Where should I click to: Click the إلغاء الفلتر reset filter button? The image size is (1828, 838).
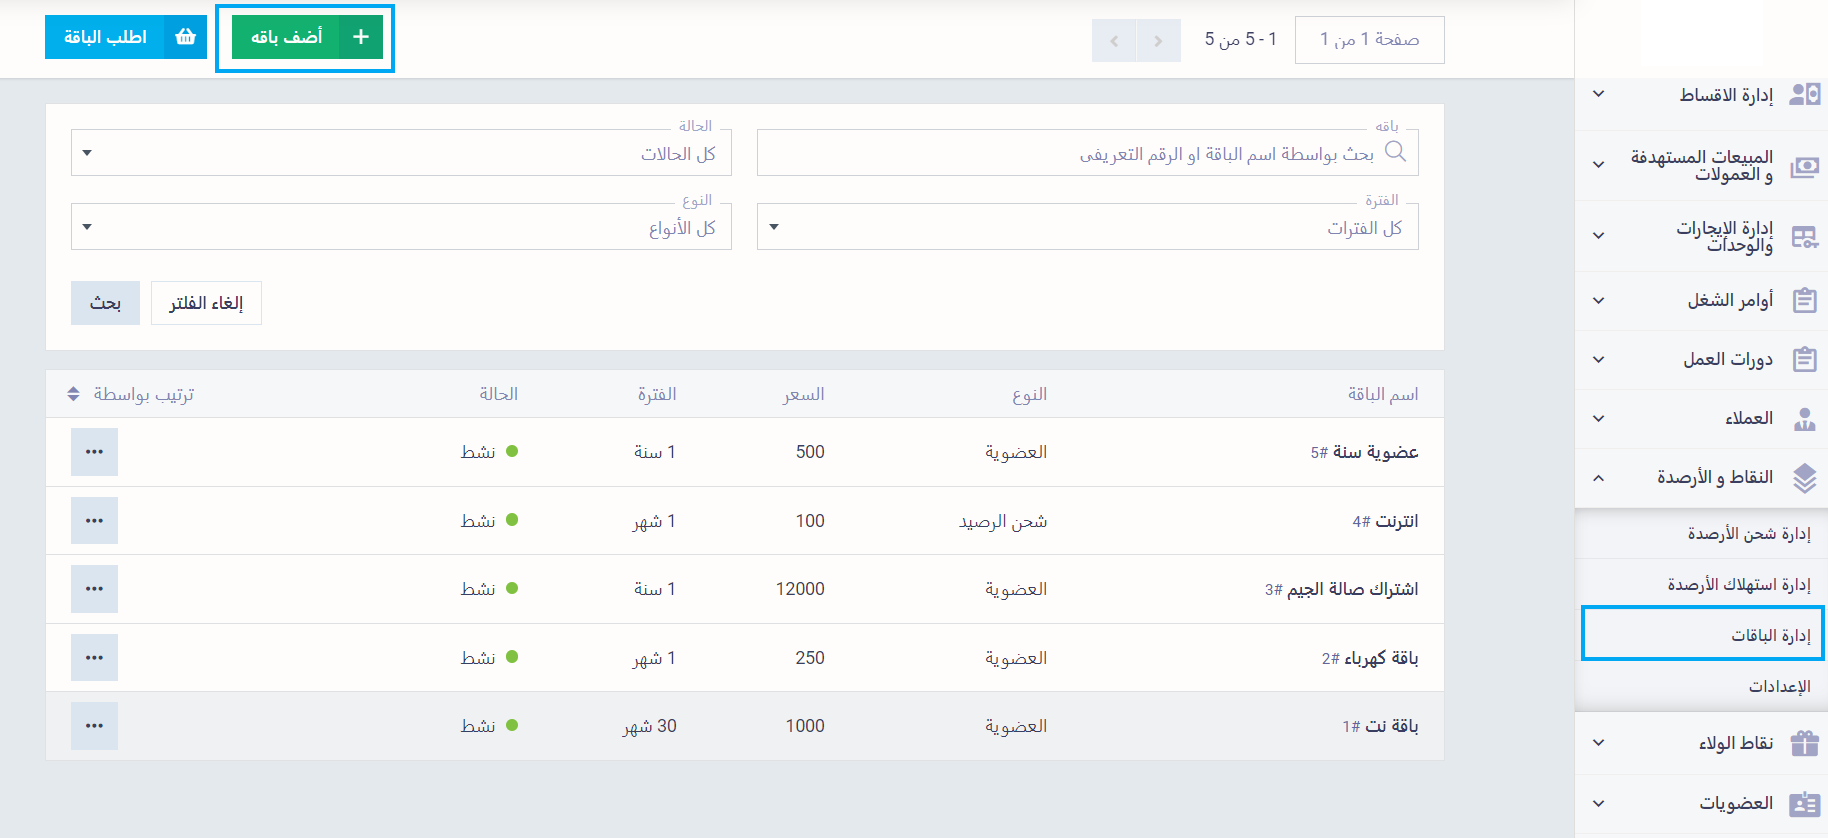pyautogui.click(x=206, y=303)
